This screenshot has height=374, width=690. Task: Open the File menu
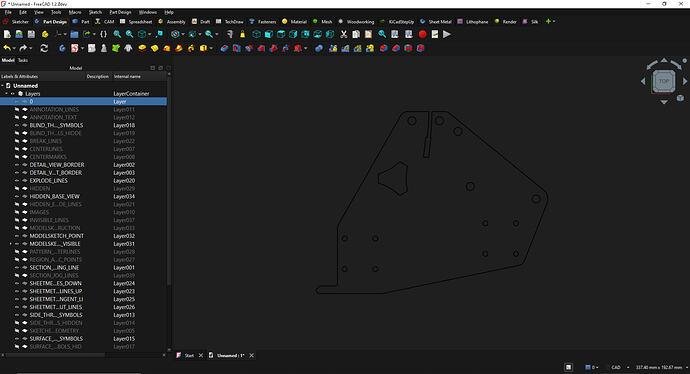tap(8, 12)
